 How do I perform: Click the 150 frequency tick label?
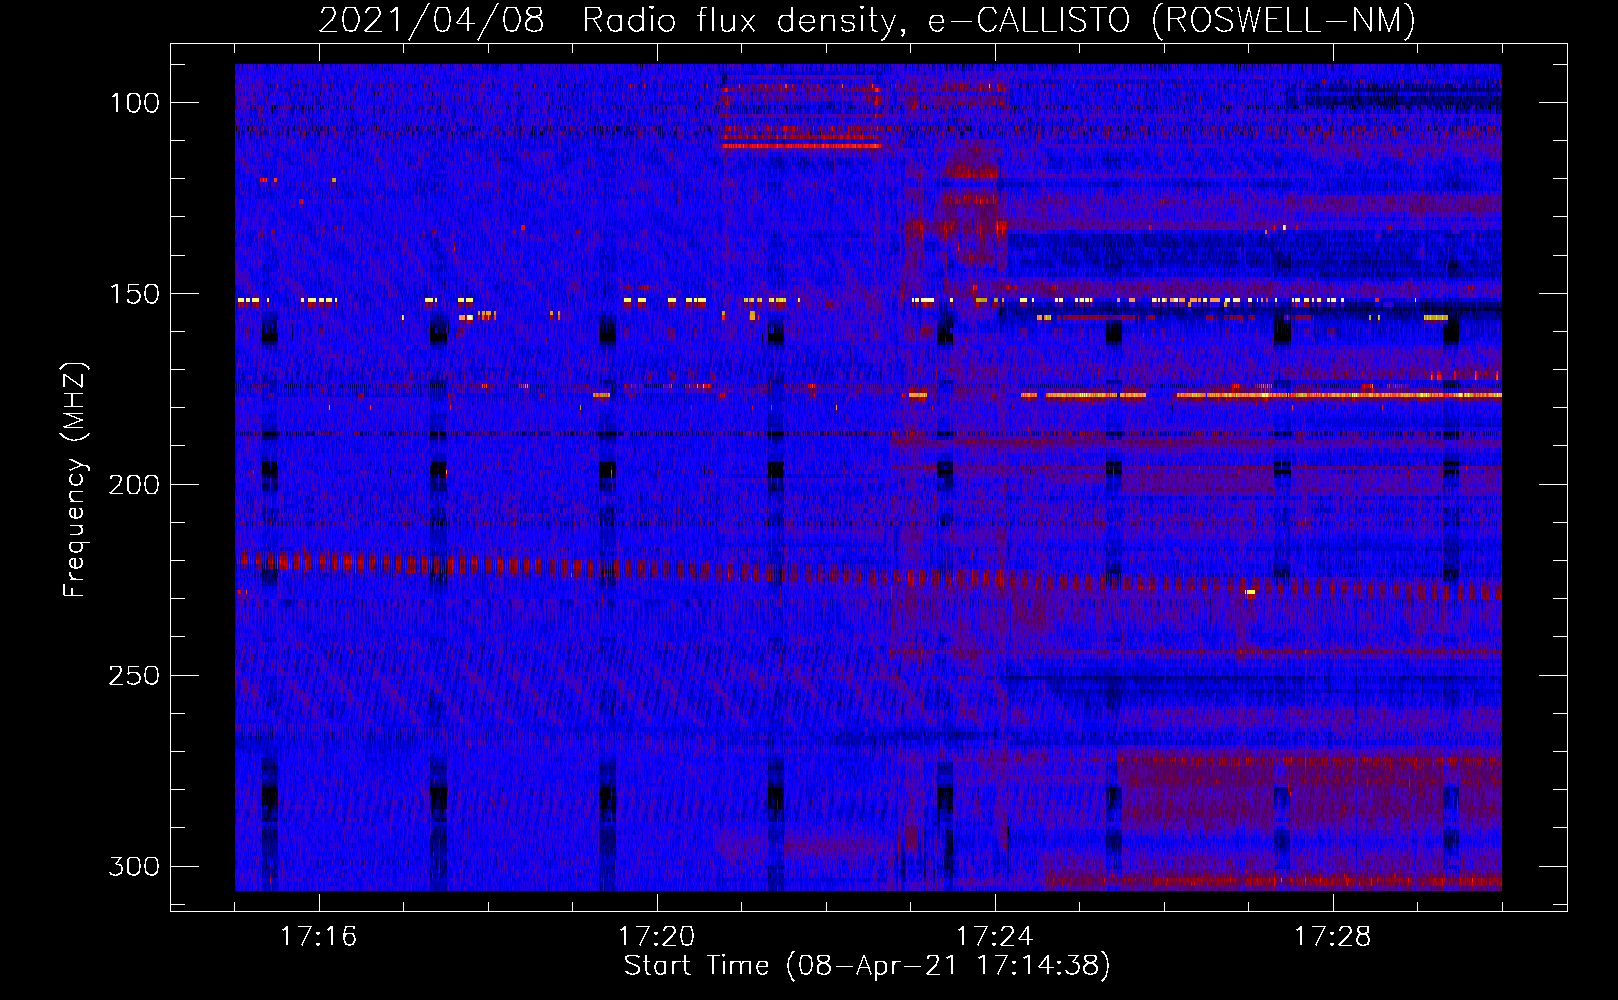134,294
